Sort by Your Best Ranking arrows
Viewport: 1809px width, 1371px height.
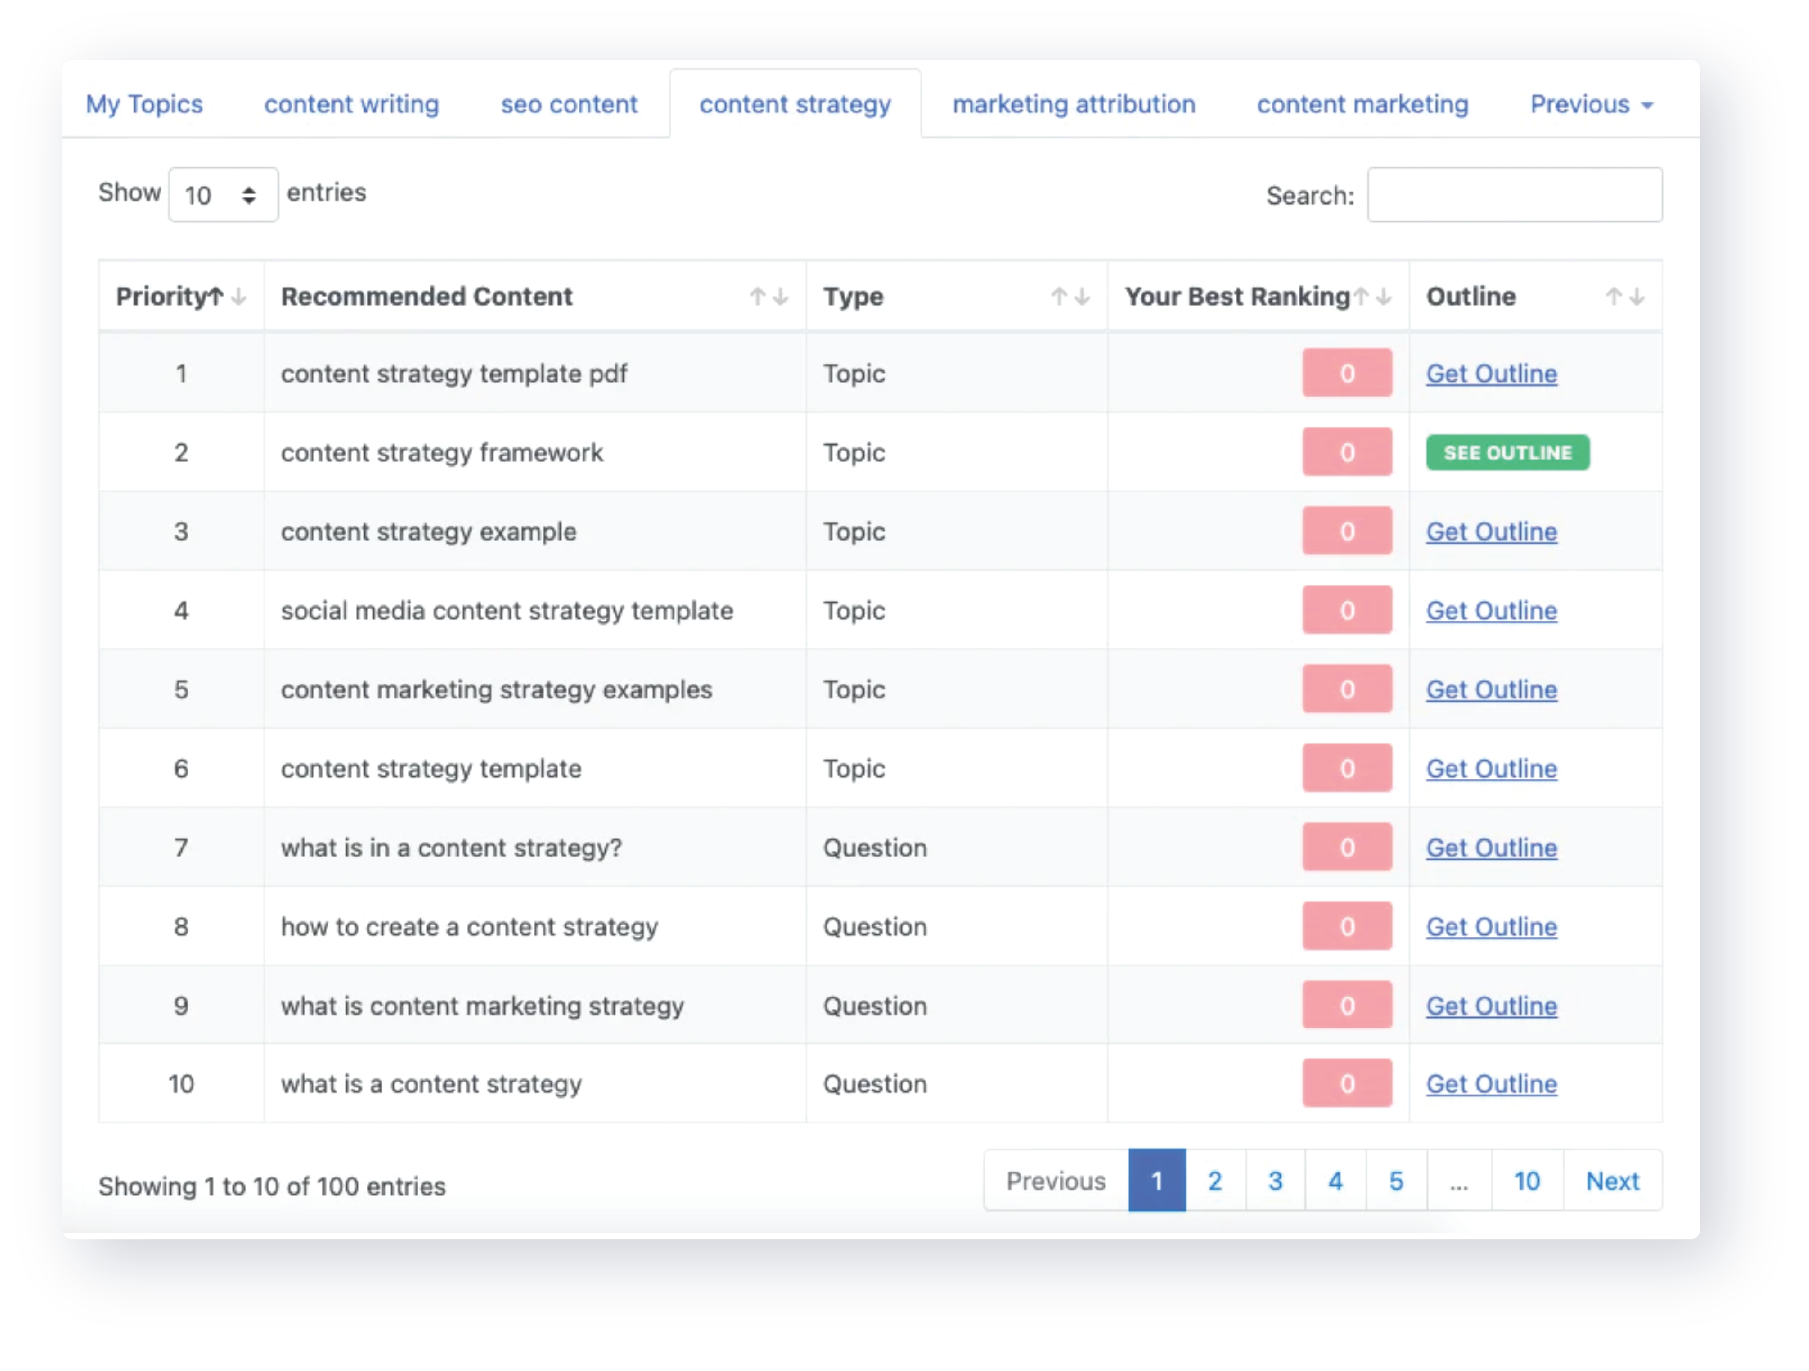1372,297
